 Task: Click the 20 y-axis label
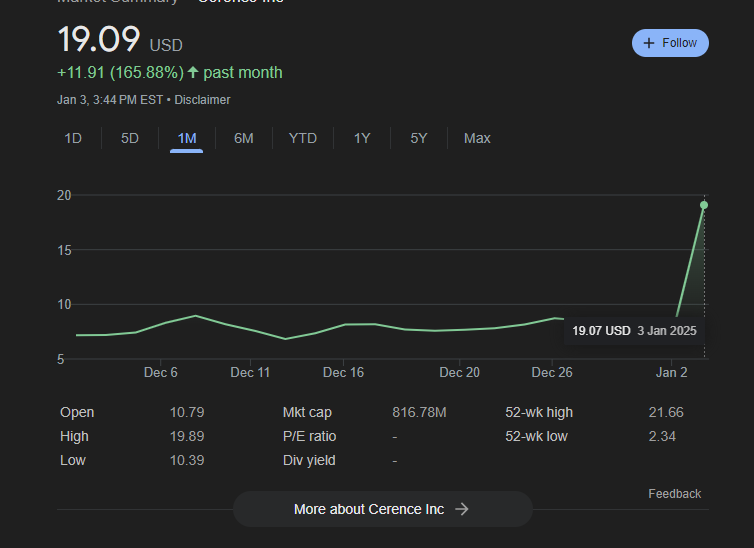pyautogui.click(x=64, y=196)
